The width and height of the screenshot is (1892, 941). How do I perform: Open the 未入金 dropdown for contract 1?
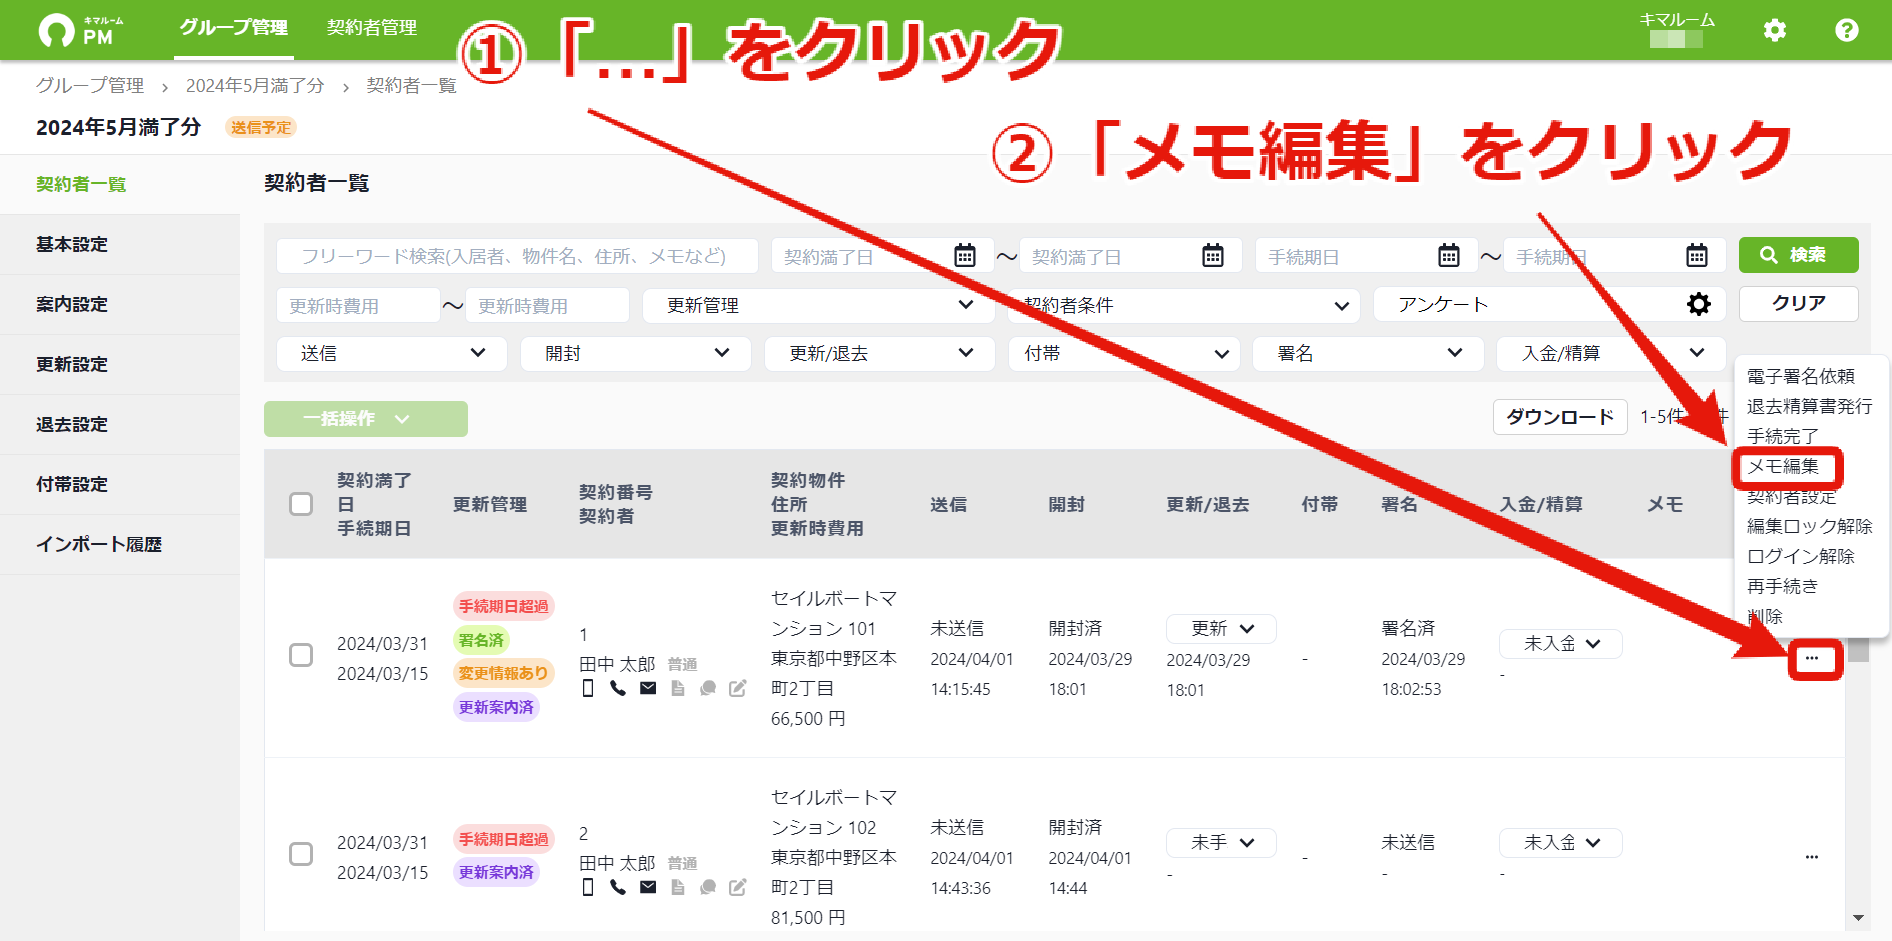(1560, 644)
